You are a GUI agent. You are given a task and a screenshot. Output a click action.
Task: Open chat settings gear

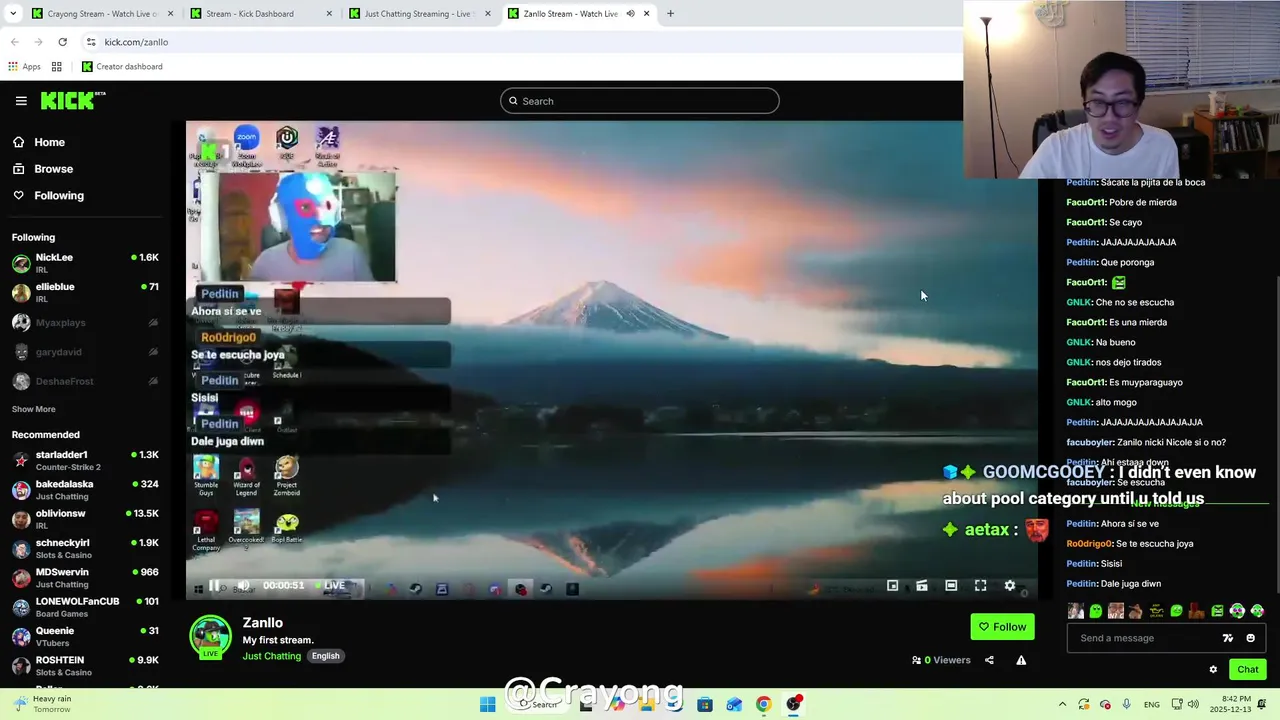(1213, 670)
